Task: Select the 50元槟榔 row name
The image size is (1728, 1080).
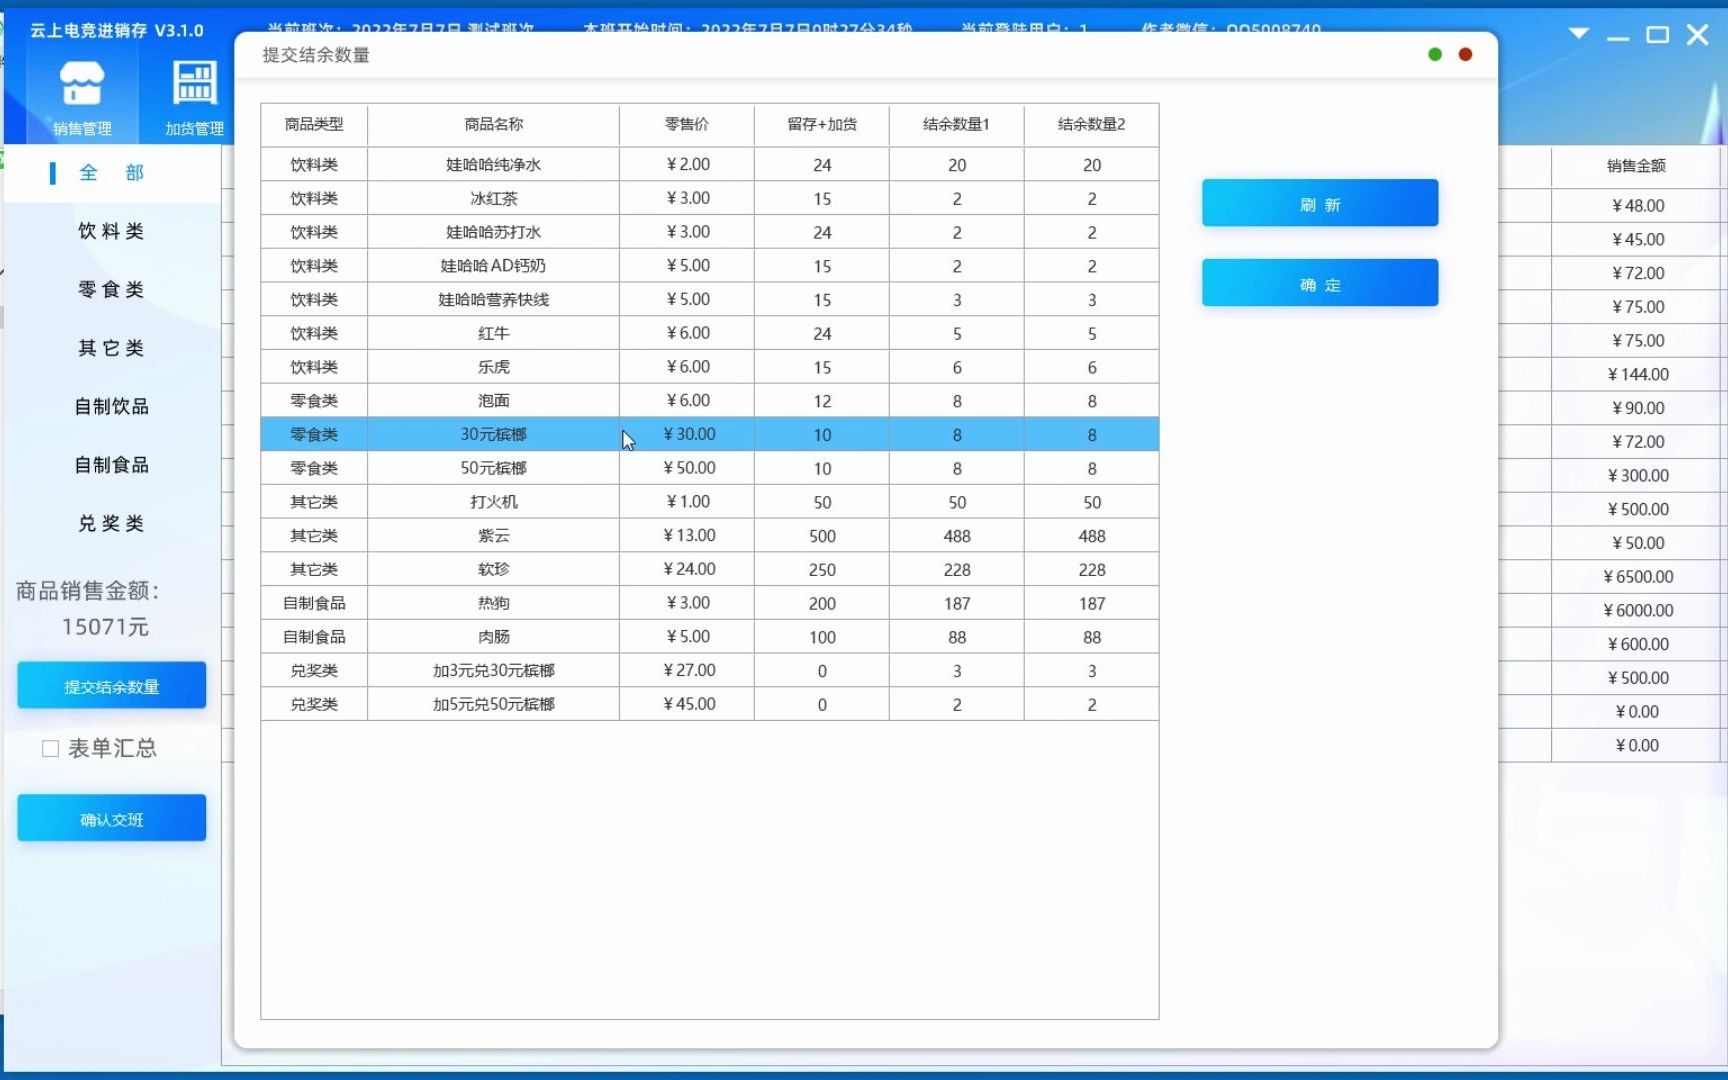Action: click(x=493, y=468)
